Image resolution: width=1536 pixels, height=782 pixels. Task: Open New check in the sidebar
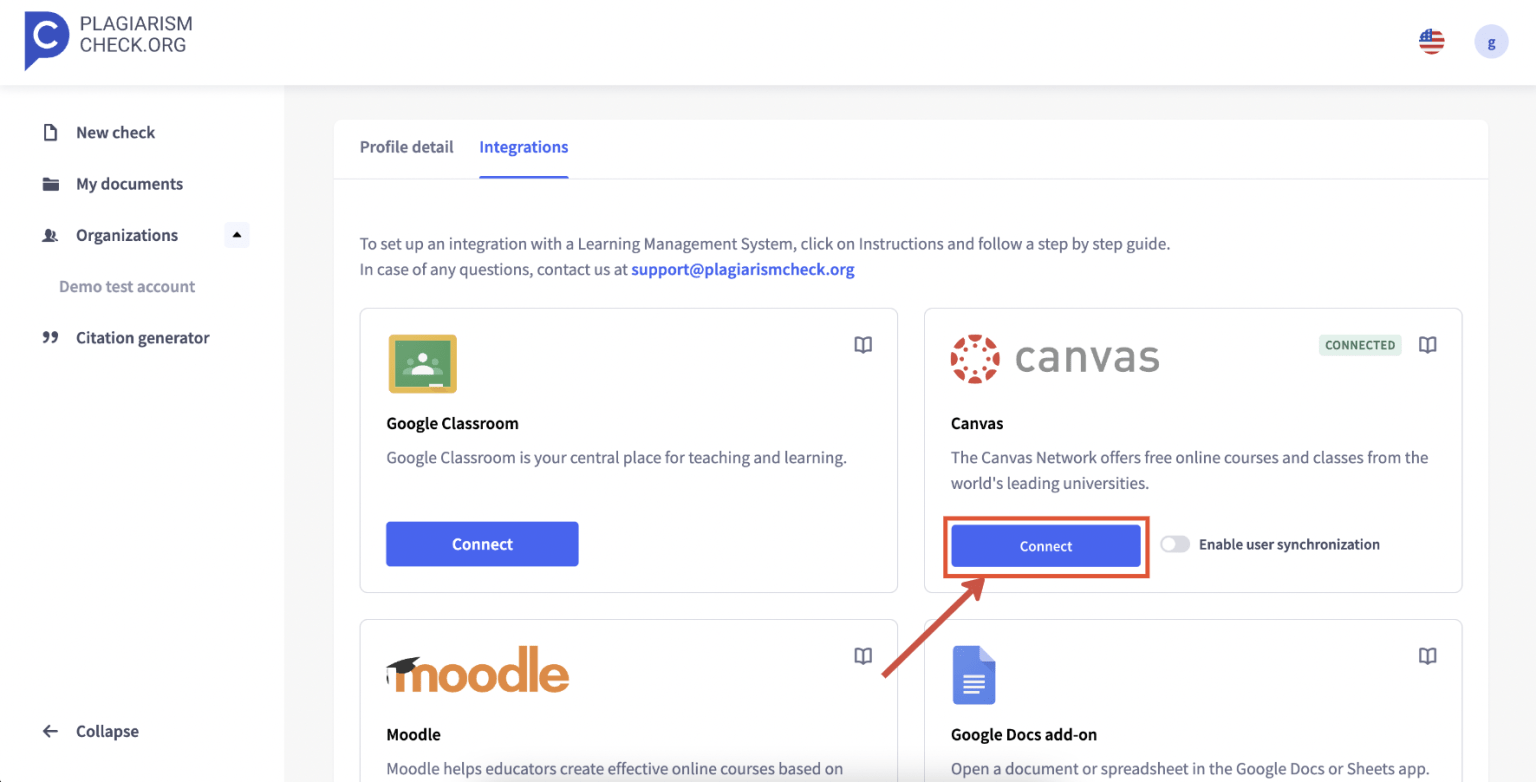[115, 133]
